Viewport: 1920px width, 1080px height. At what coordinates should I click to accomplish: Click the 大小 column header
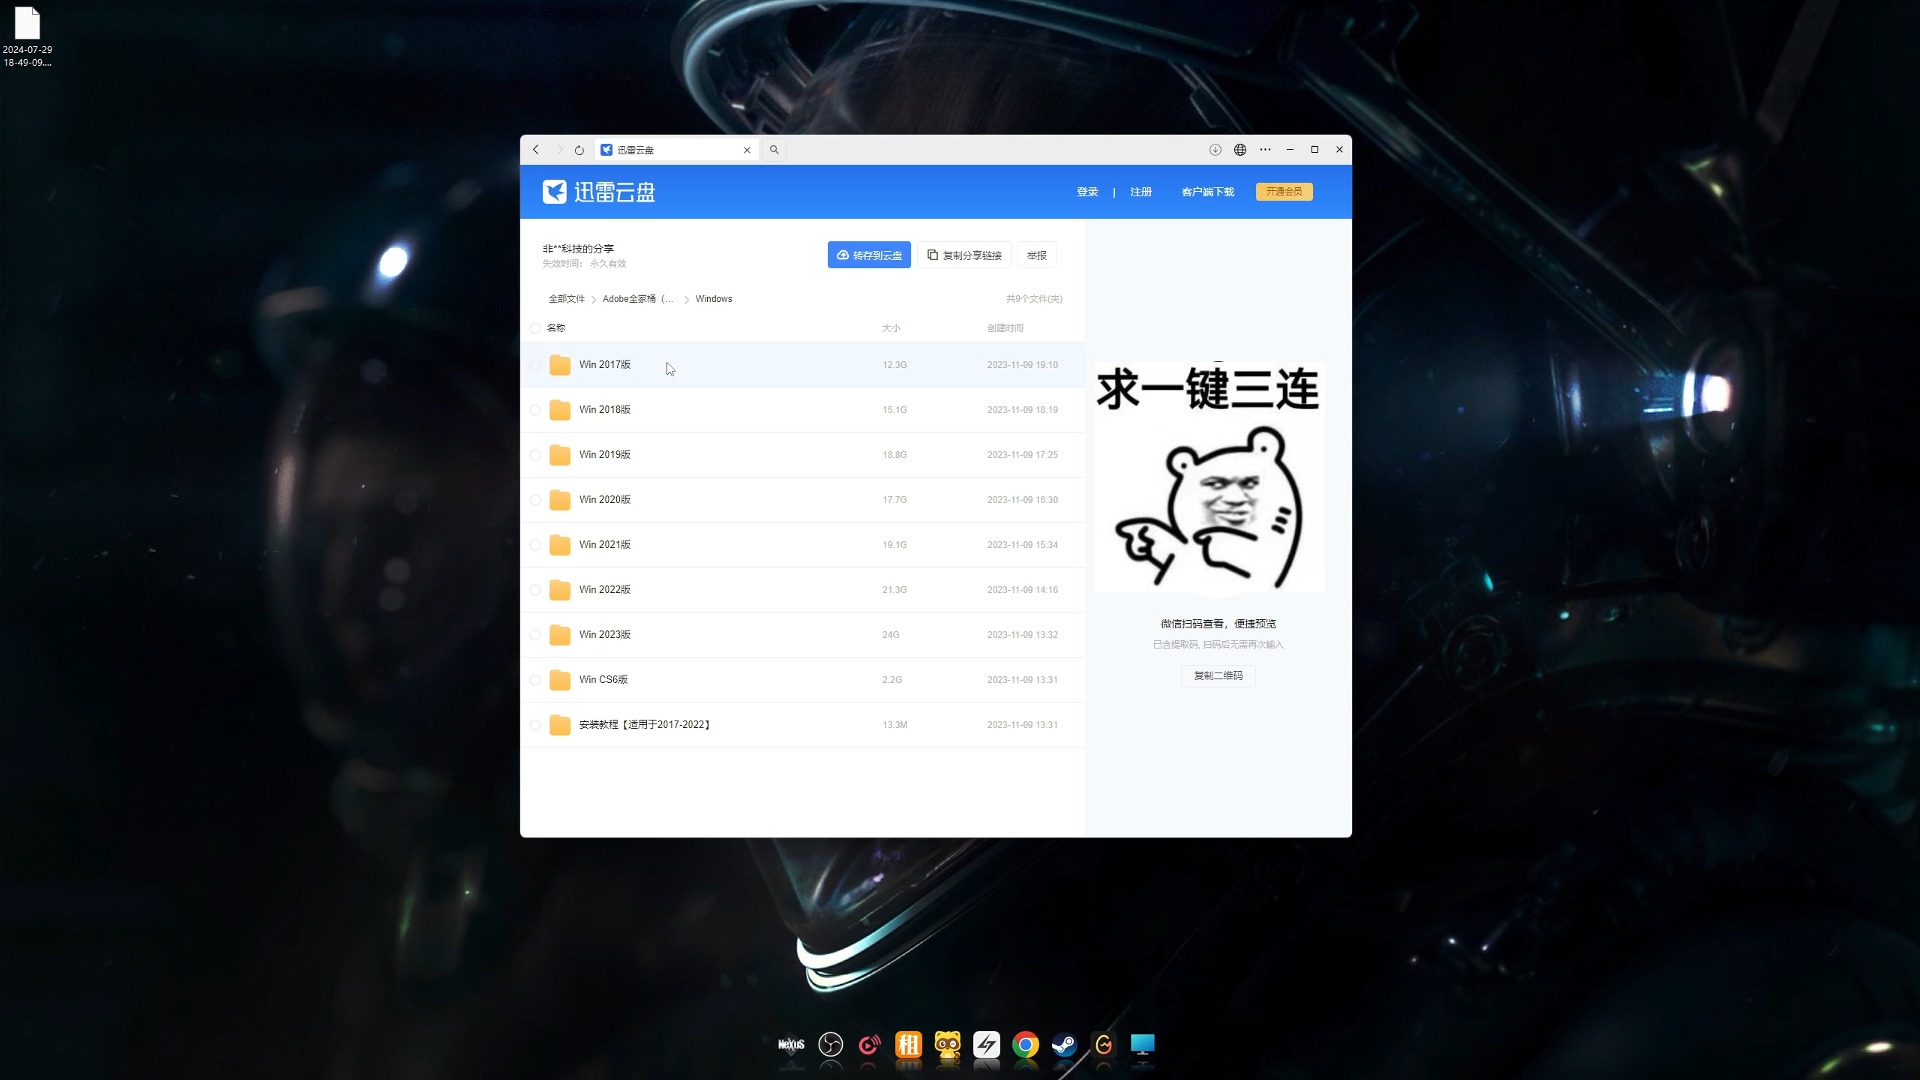891,328
